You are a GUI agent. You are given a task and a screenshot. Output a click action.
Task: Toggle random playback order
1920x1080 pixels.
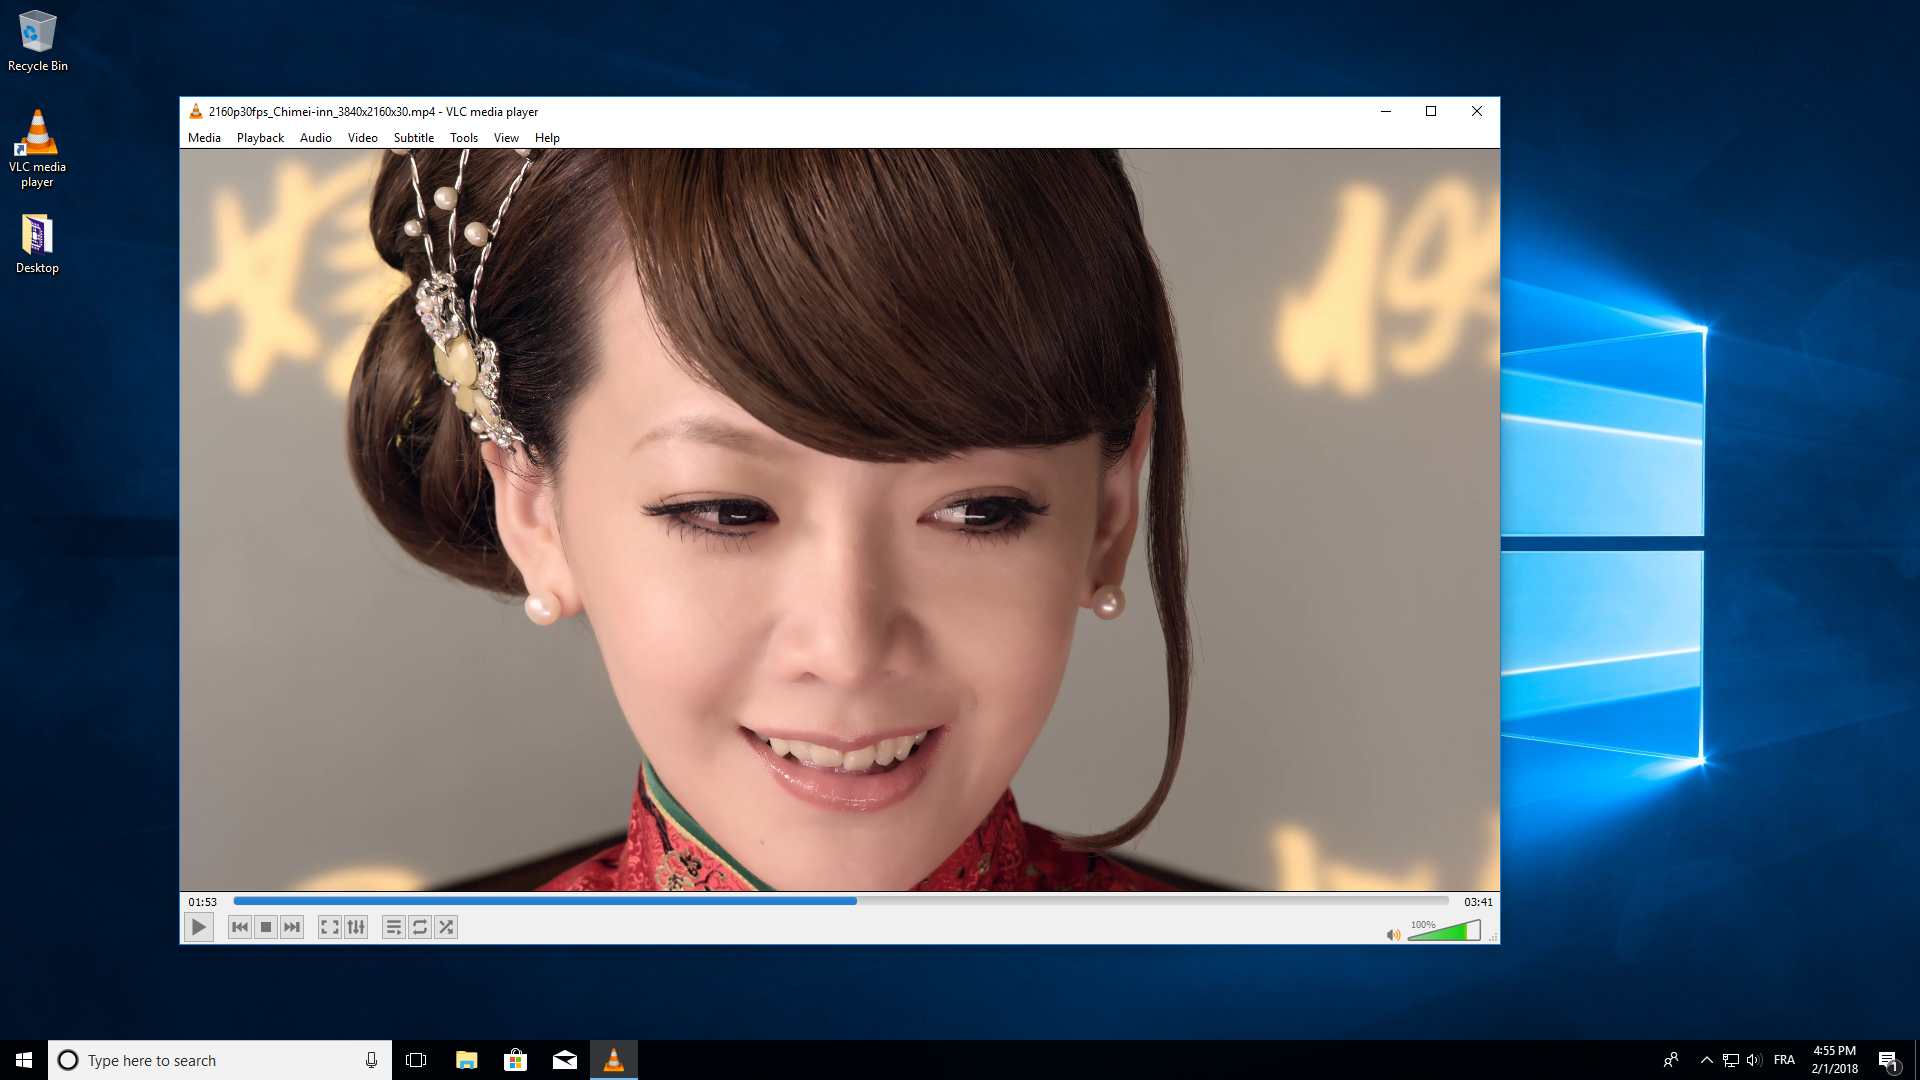click(x=446, y=927)
